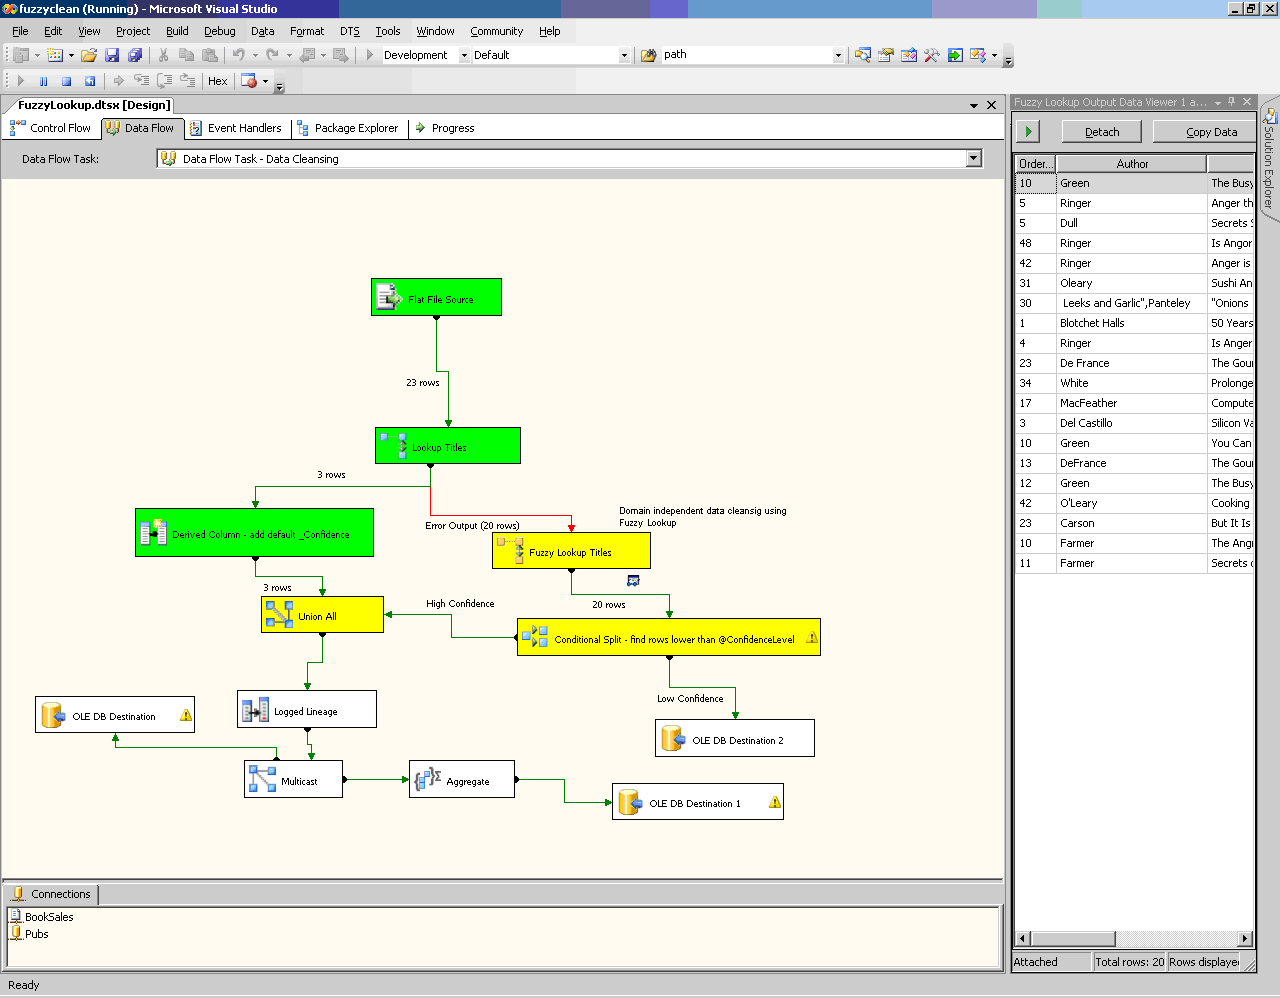
Task: Stop debugging using the stop icon
Action: point(66,81)
